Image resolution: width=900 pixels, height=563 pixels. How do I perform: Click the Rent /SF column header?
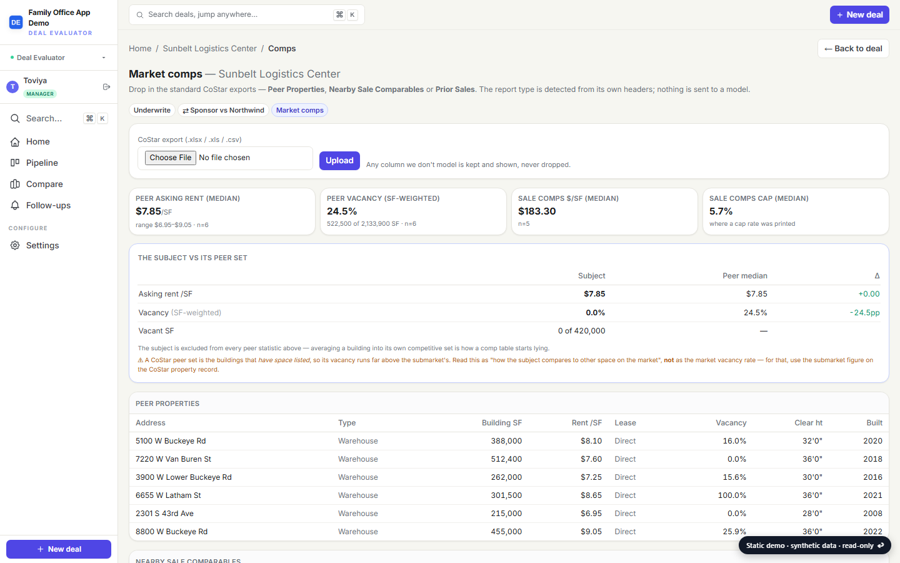coord(586,423)
